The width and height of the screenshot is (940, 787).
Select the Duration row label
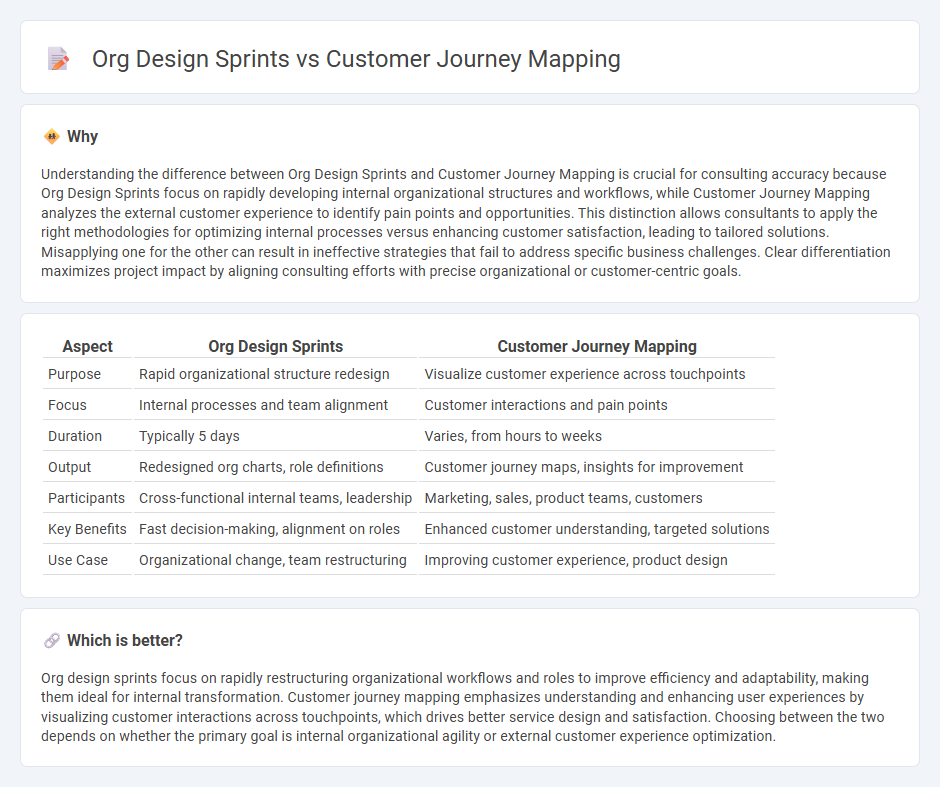(x=75, y=436)
